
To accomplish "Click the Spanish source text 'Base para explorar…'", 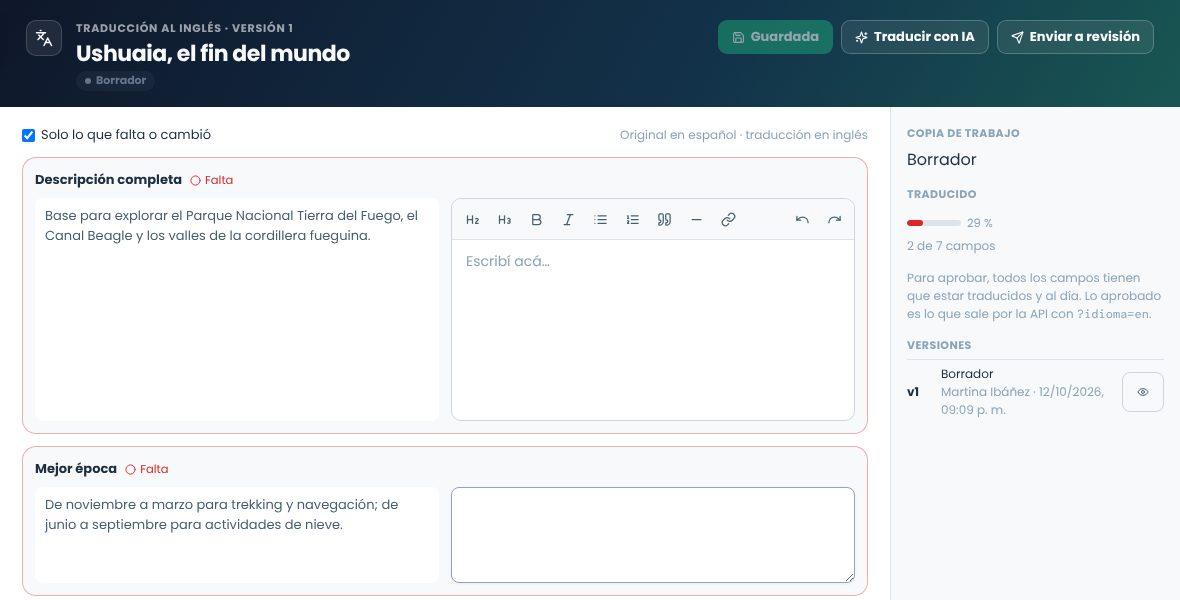I will pyautogui.click(x=231, y=226).
